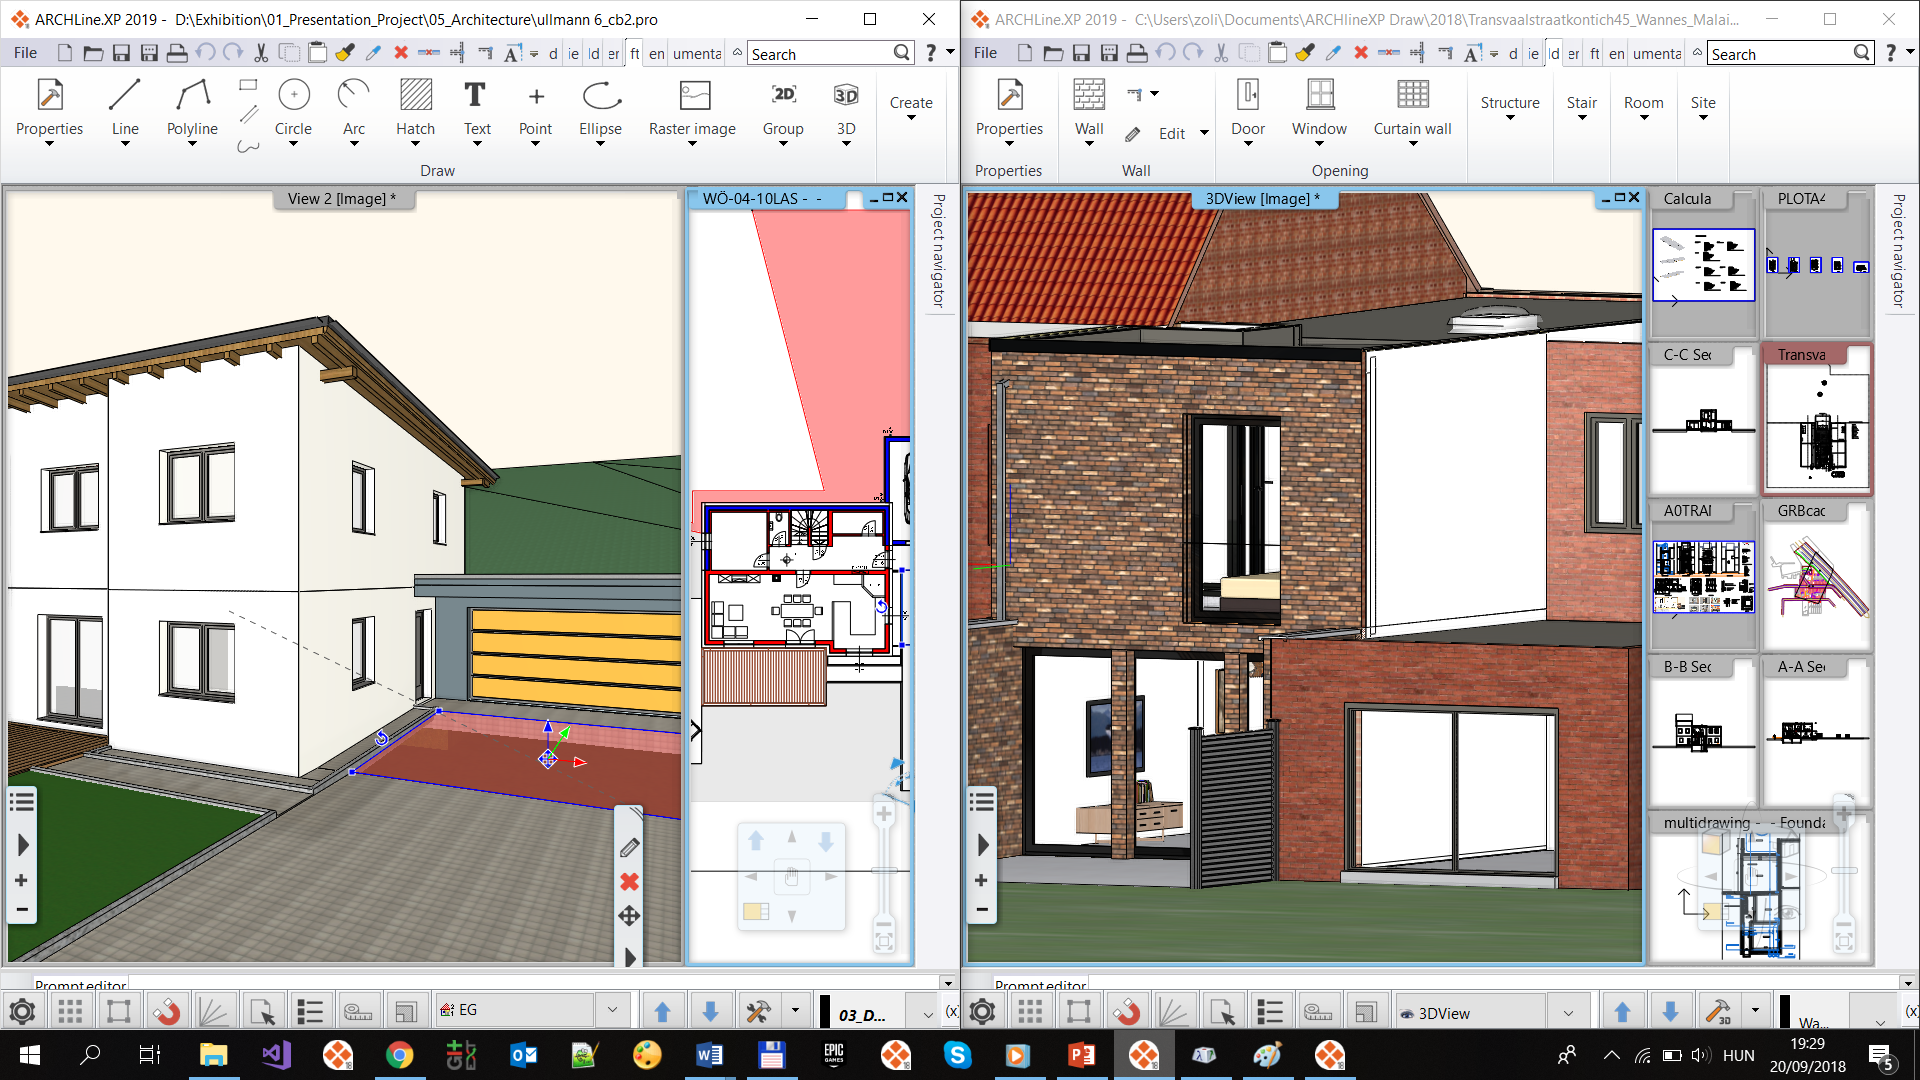
Task: Click the Edit wall button
Action: (1171, 133)
